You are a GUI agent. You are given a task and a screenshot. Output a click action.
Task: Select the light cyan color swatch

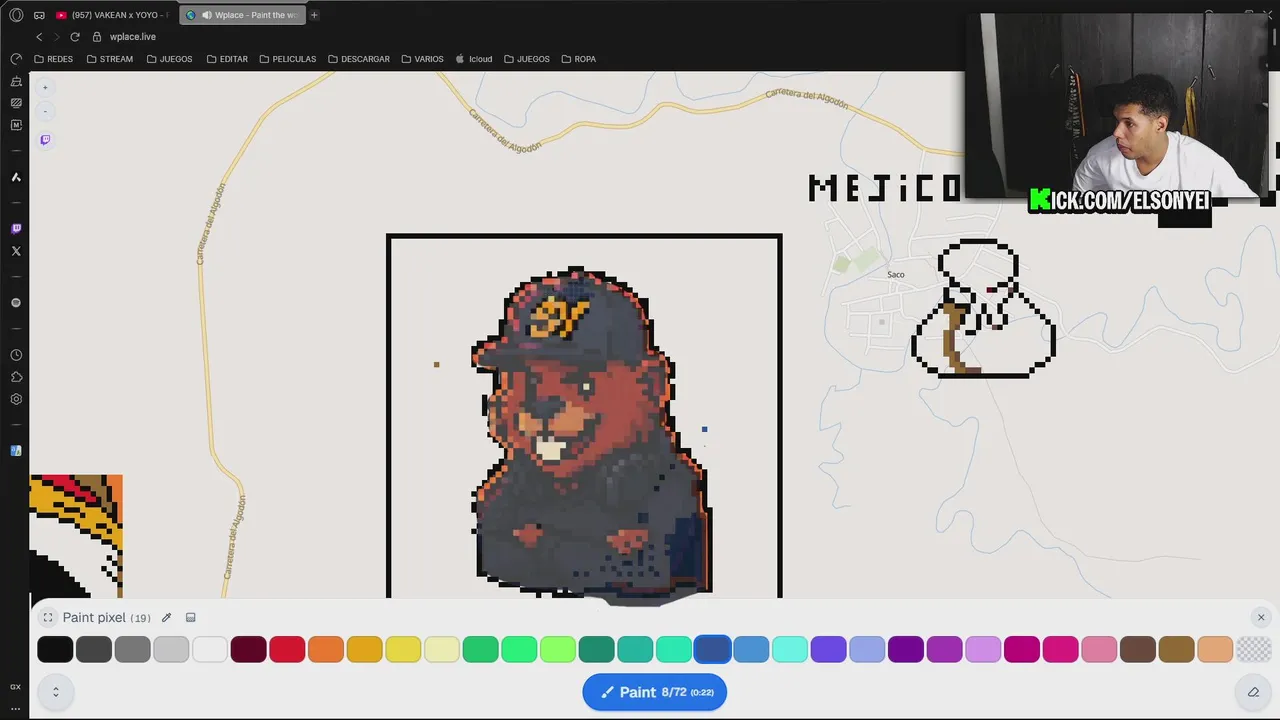click(x=790, y=650)
